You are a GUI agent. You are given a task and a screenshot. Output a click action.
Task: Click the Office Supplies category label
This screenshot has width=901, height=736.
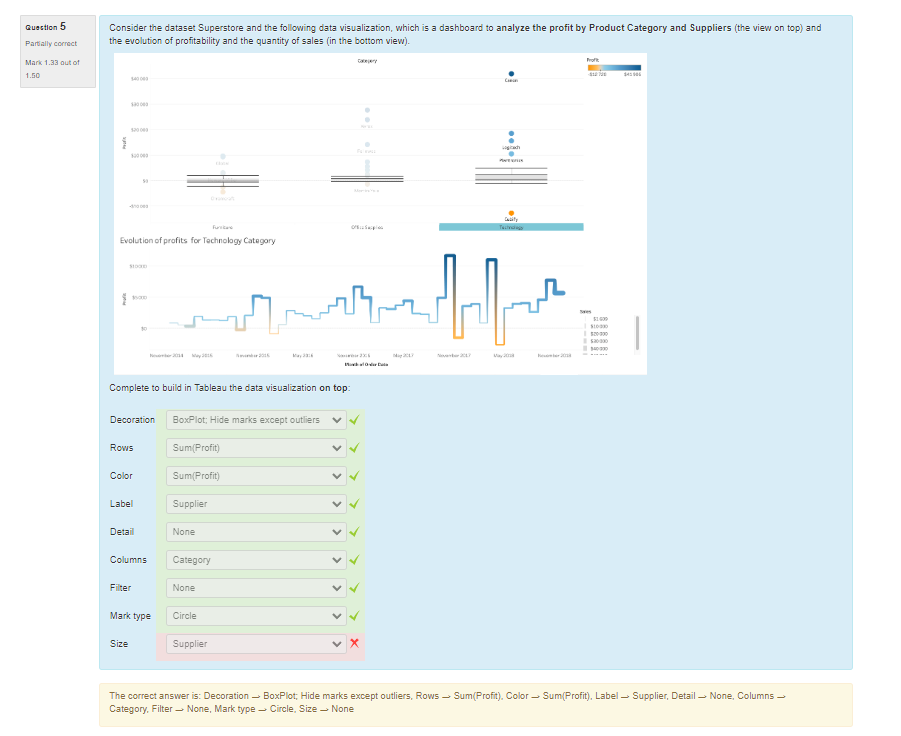367,227
